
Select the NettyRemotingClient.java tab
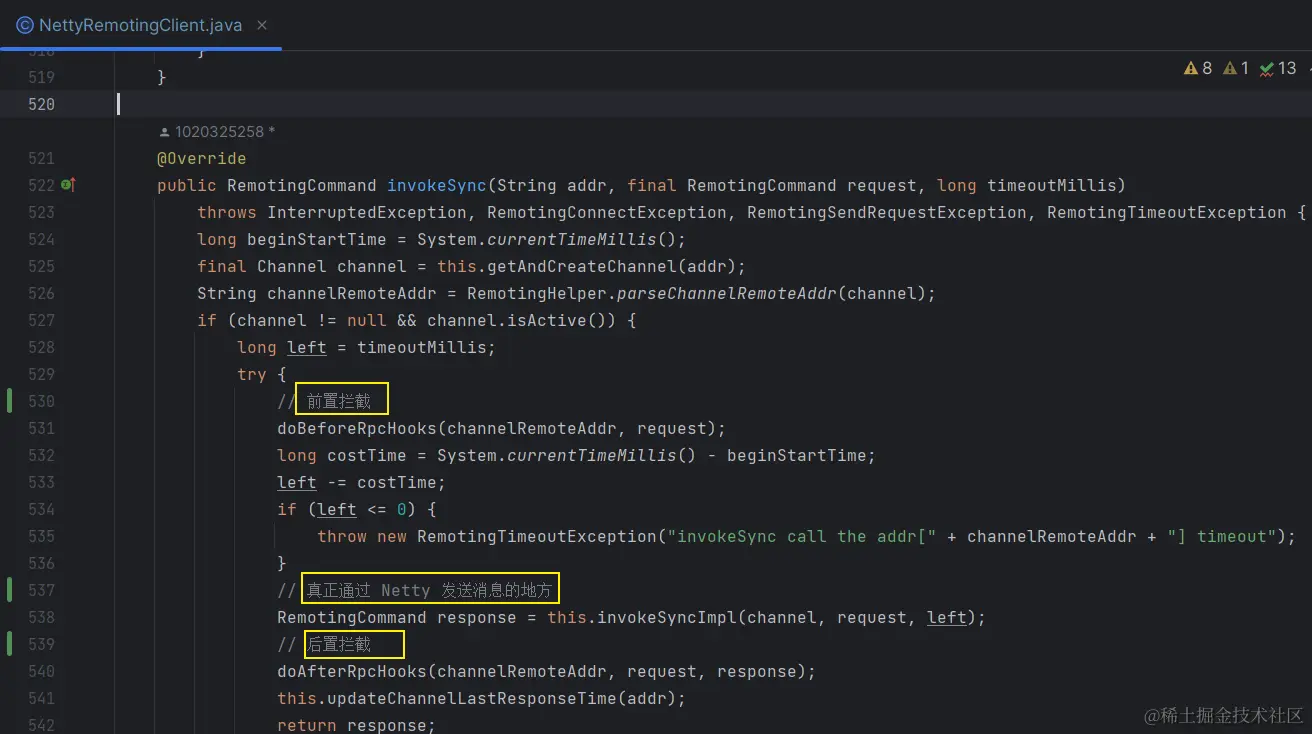(140, 25)
